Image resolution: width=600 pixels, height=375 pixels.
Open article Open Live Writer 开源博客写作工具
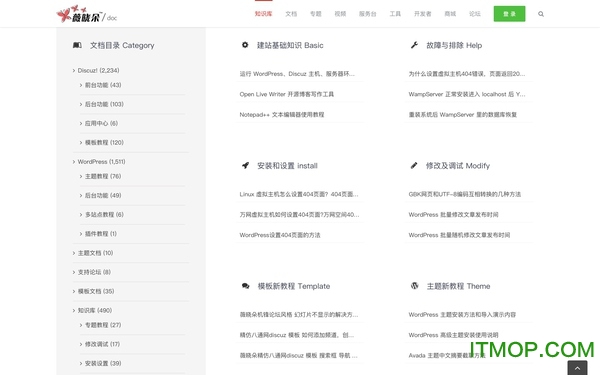(287, 94)
